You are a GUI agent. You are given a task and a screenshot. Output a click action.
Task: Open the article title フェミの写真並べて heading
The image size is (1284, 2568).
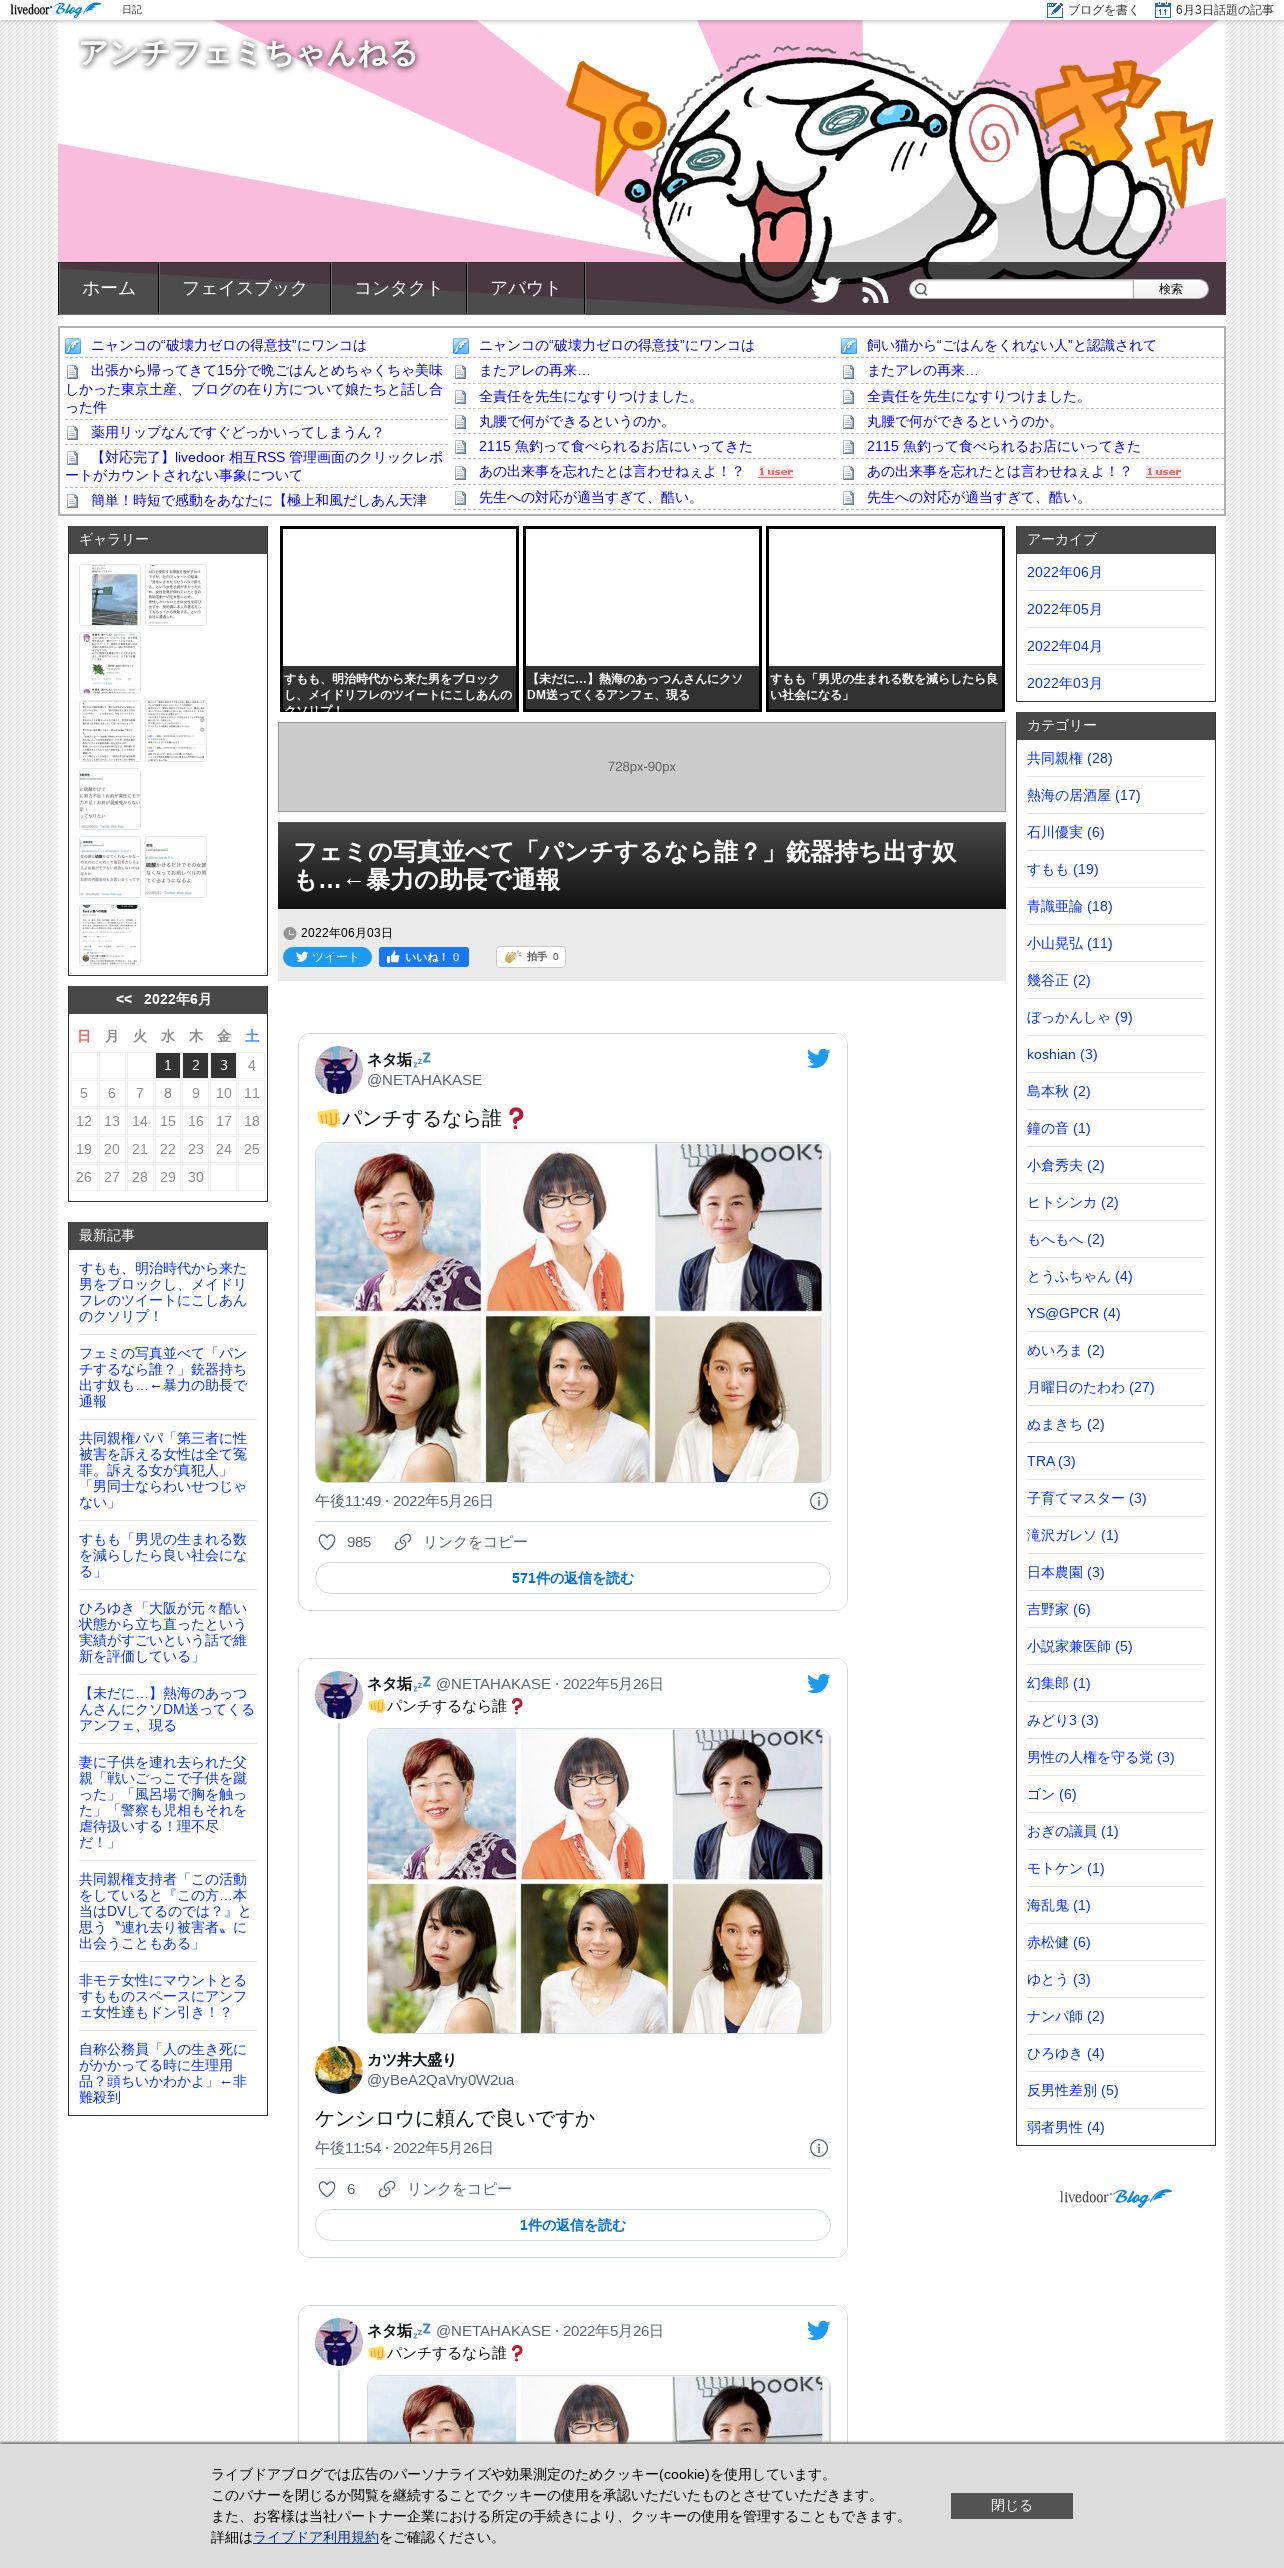pos(625,865)
